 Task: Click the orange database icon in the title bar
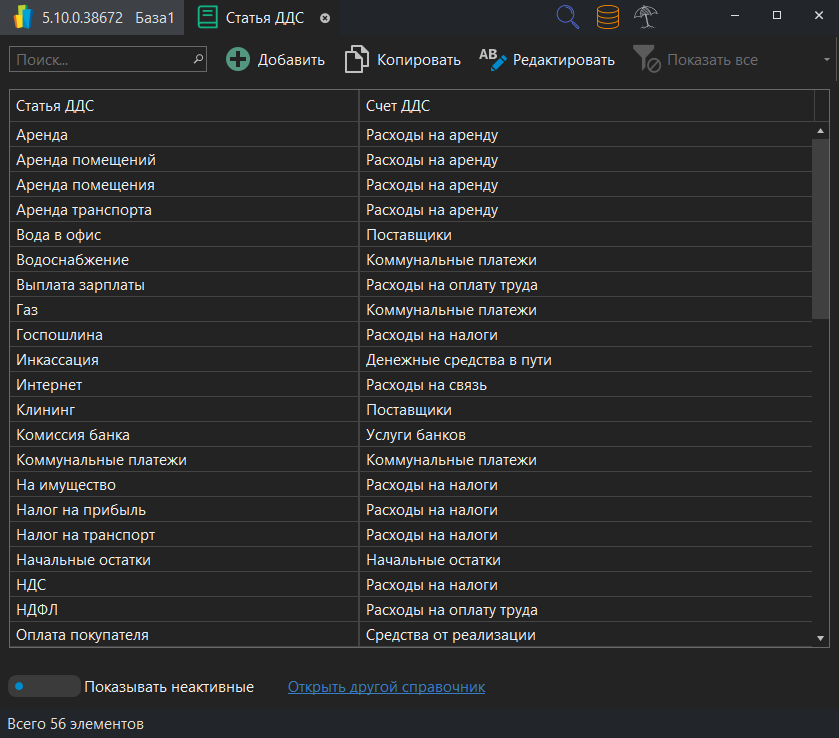tap(607, 16)
